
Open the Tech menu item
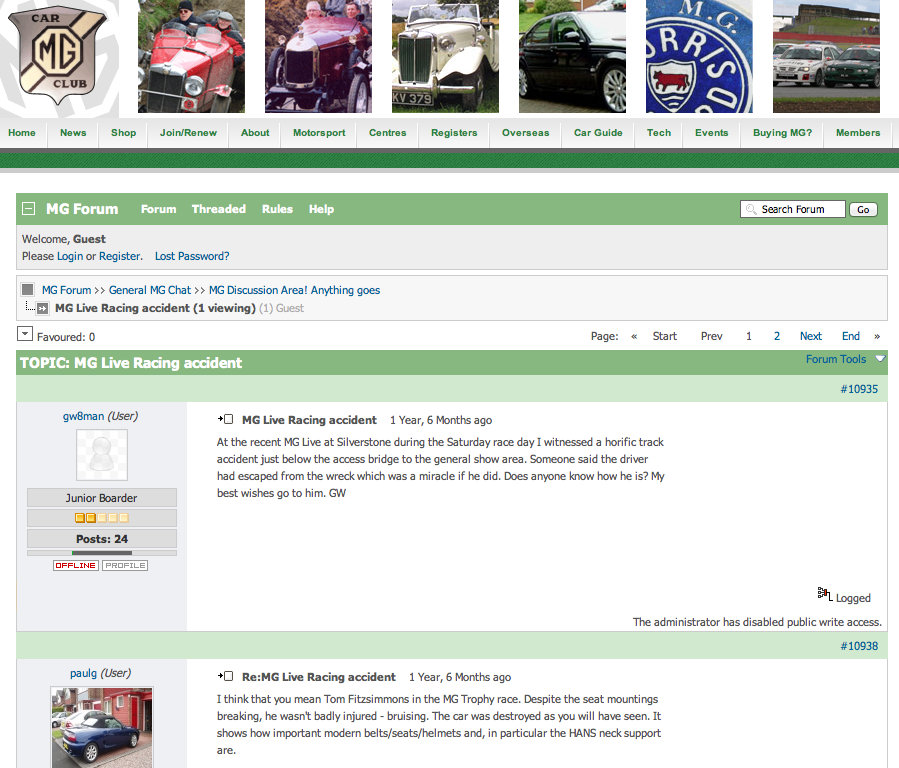point(659,133)
